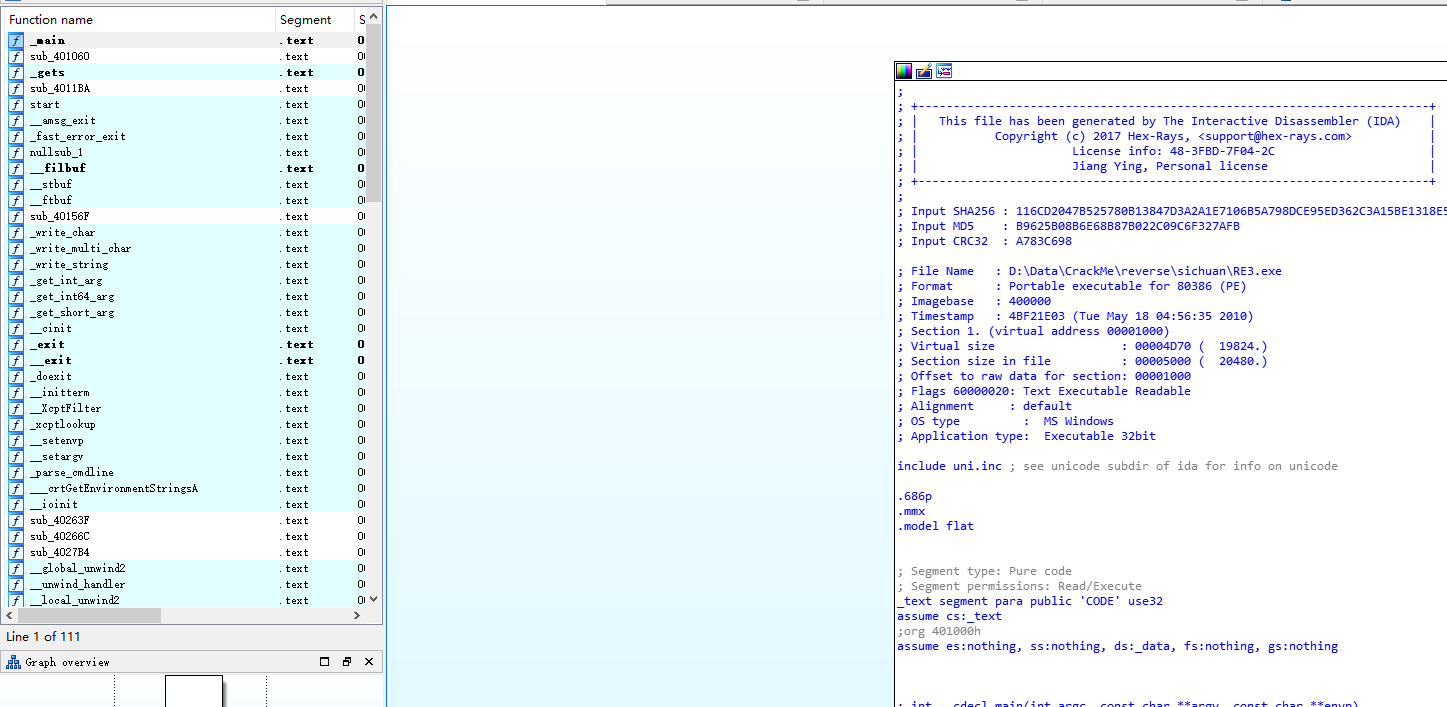Click the node color picker icon

(x=903, y=71)
